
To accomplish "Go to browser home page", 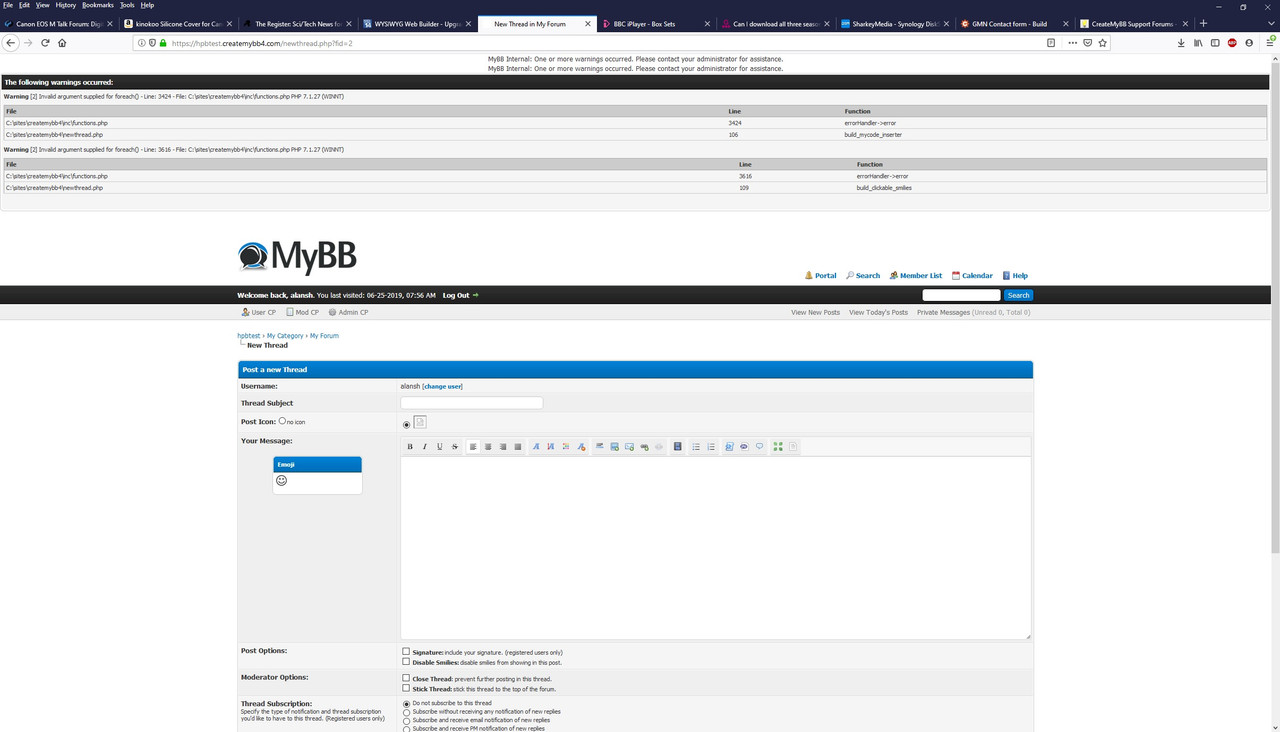I will (x=62, y=43).
